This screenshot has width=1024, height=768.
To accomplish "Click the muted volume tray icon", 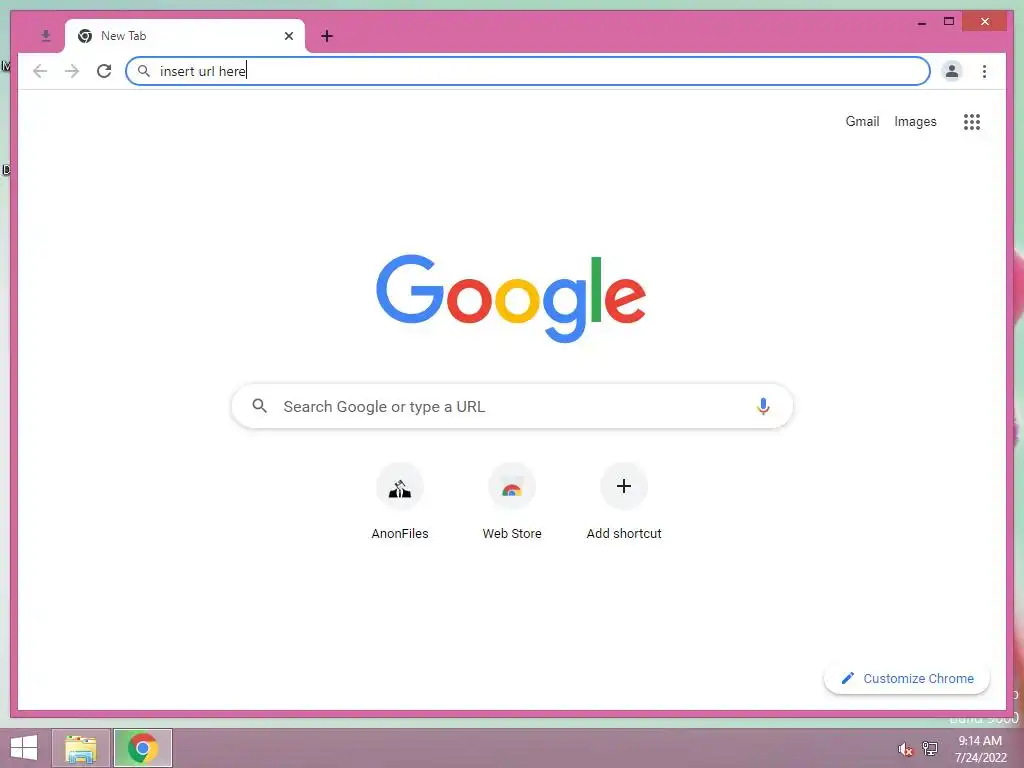I will tap(905, 749).
